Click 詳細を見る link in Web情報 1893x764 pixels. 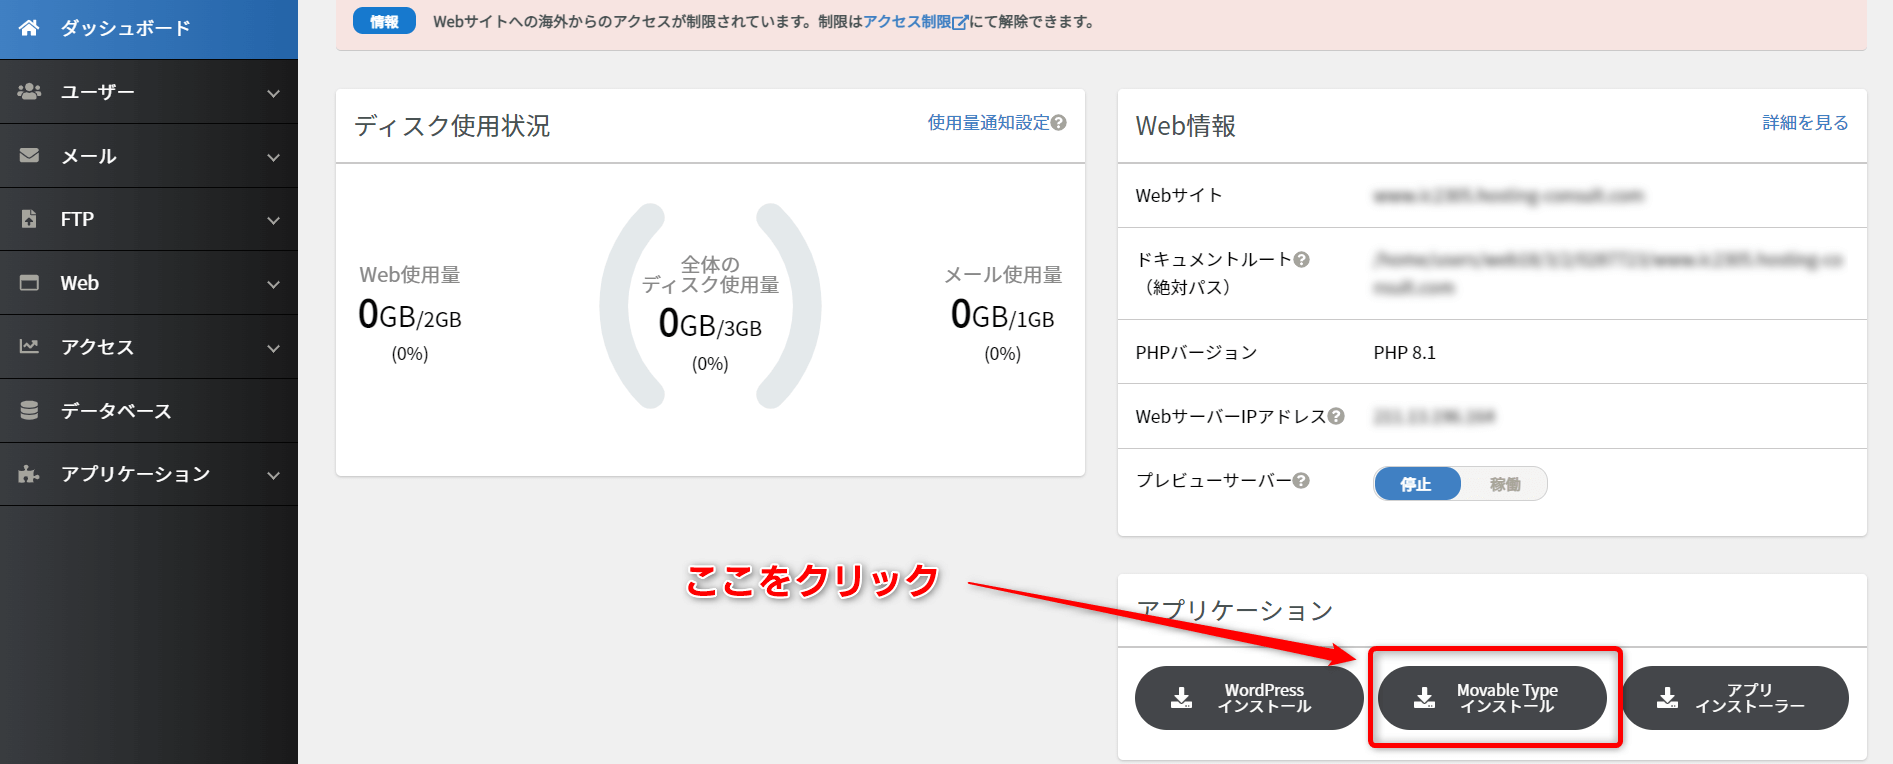tap(1805, 122)
